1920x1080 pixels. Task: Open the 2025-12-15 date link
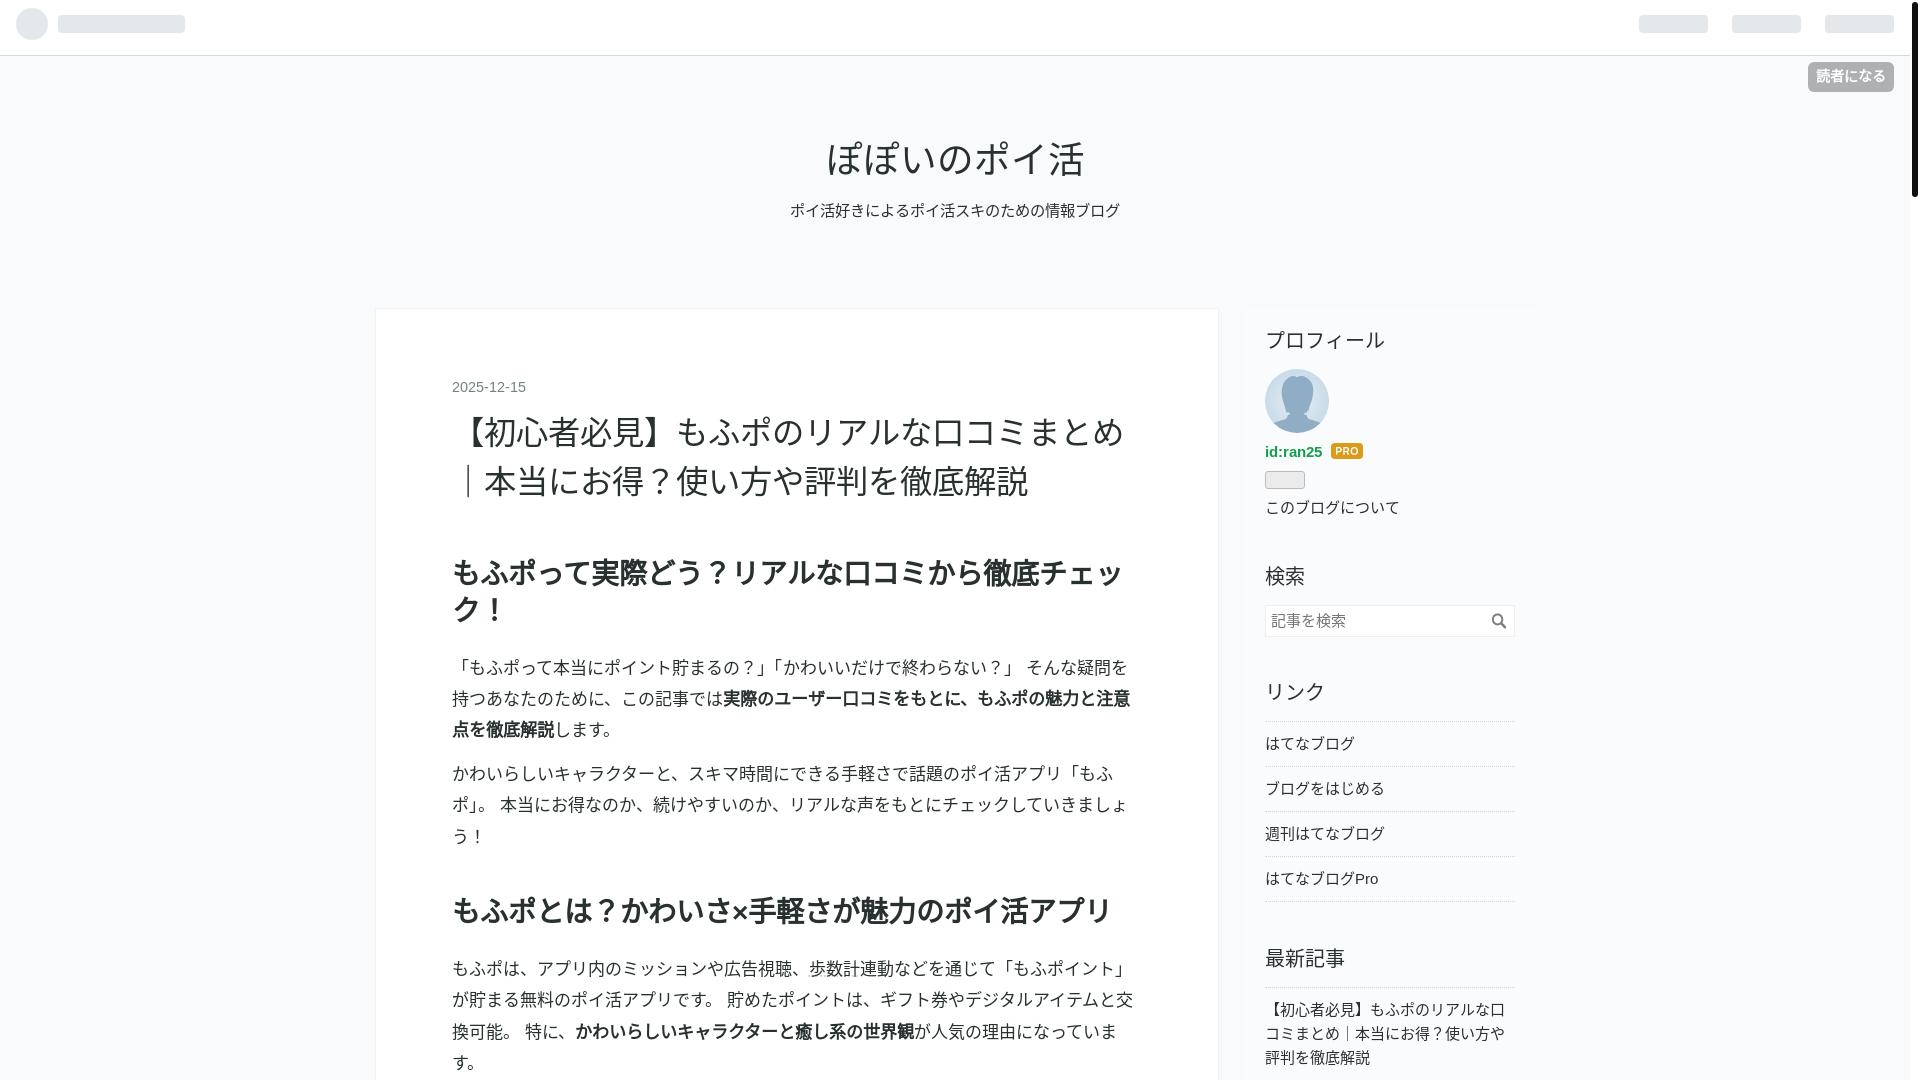pyautogui.click(x=489, y=387)
